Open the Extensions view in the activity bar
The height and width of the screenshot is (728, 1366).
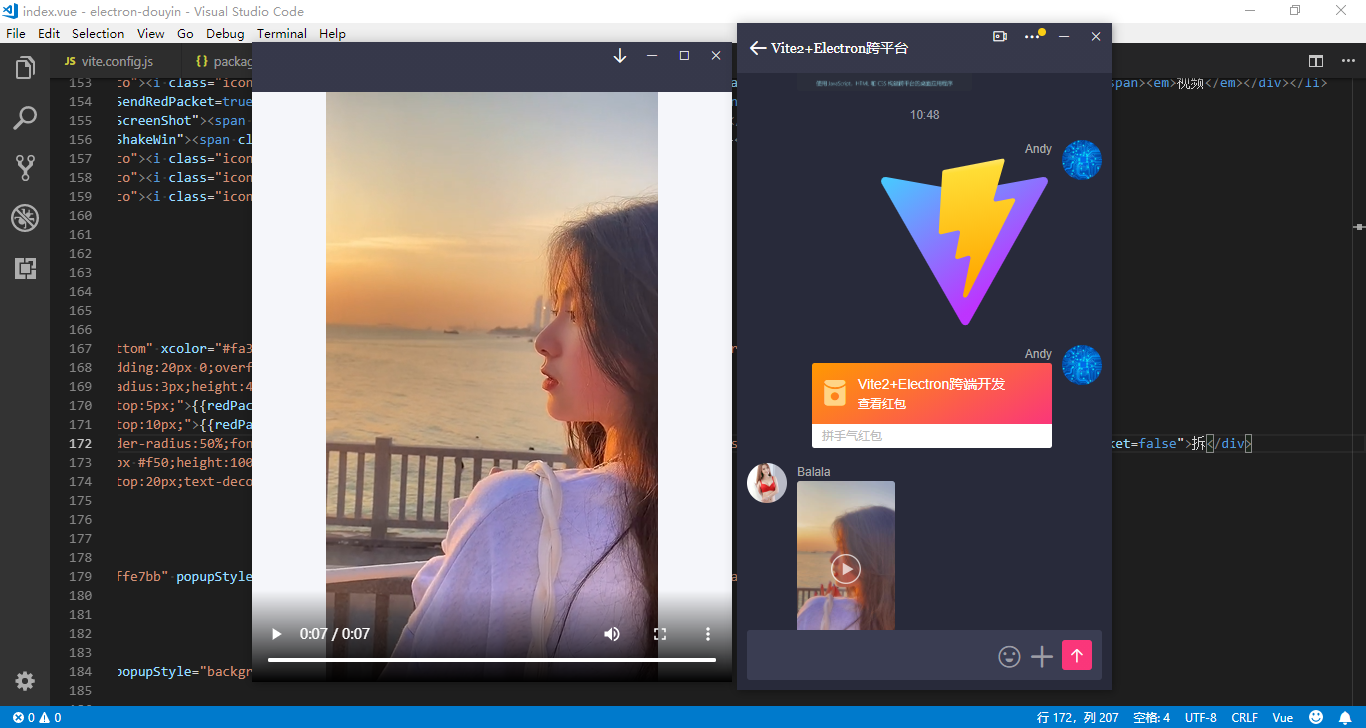(x=25, y=268)
